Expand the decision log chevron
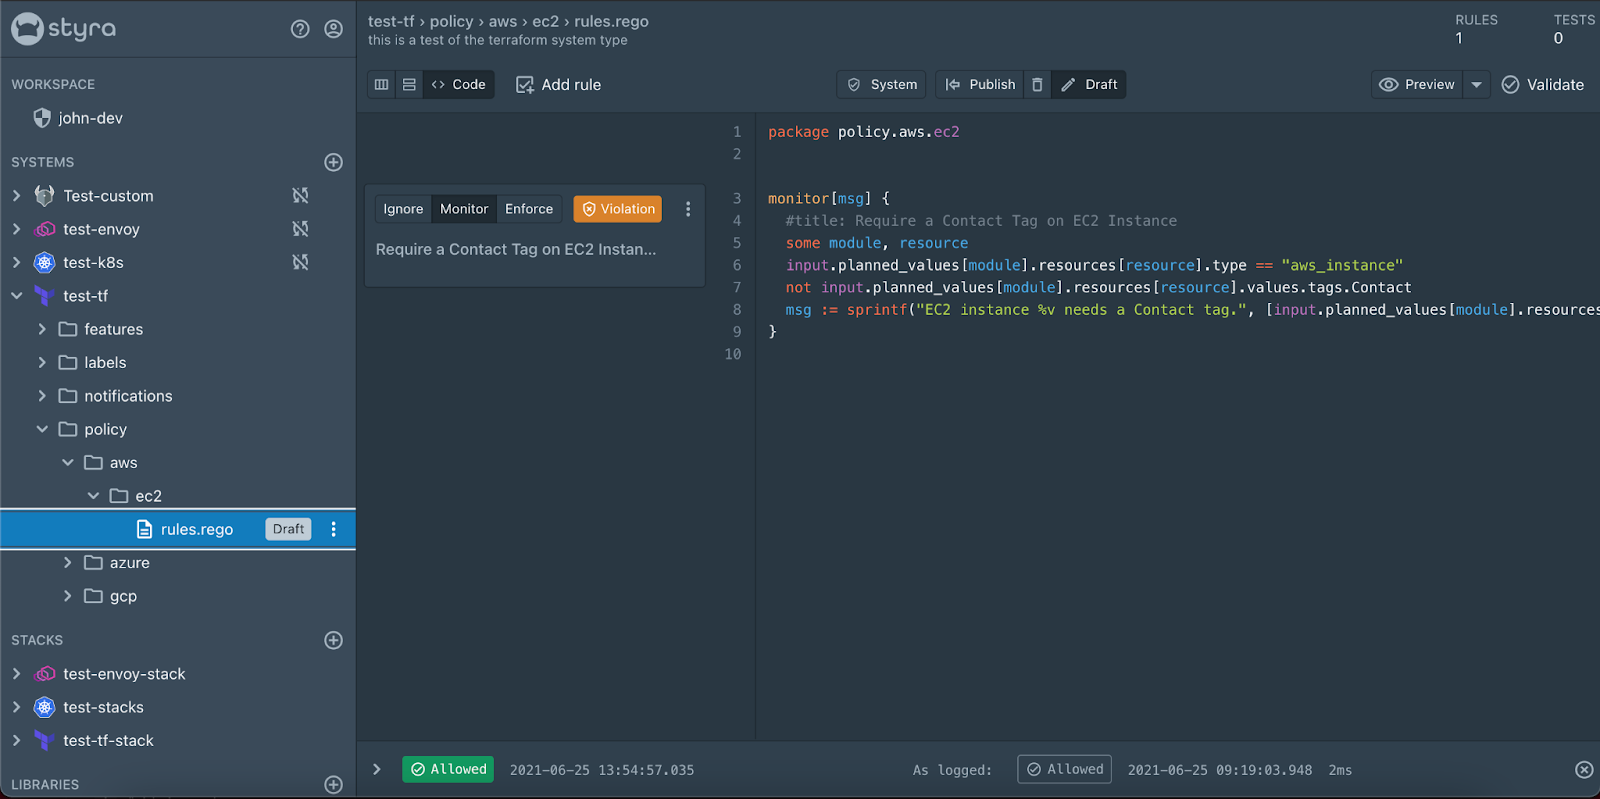Screen dimensions: 1600x799 377,769
